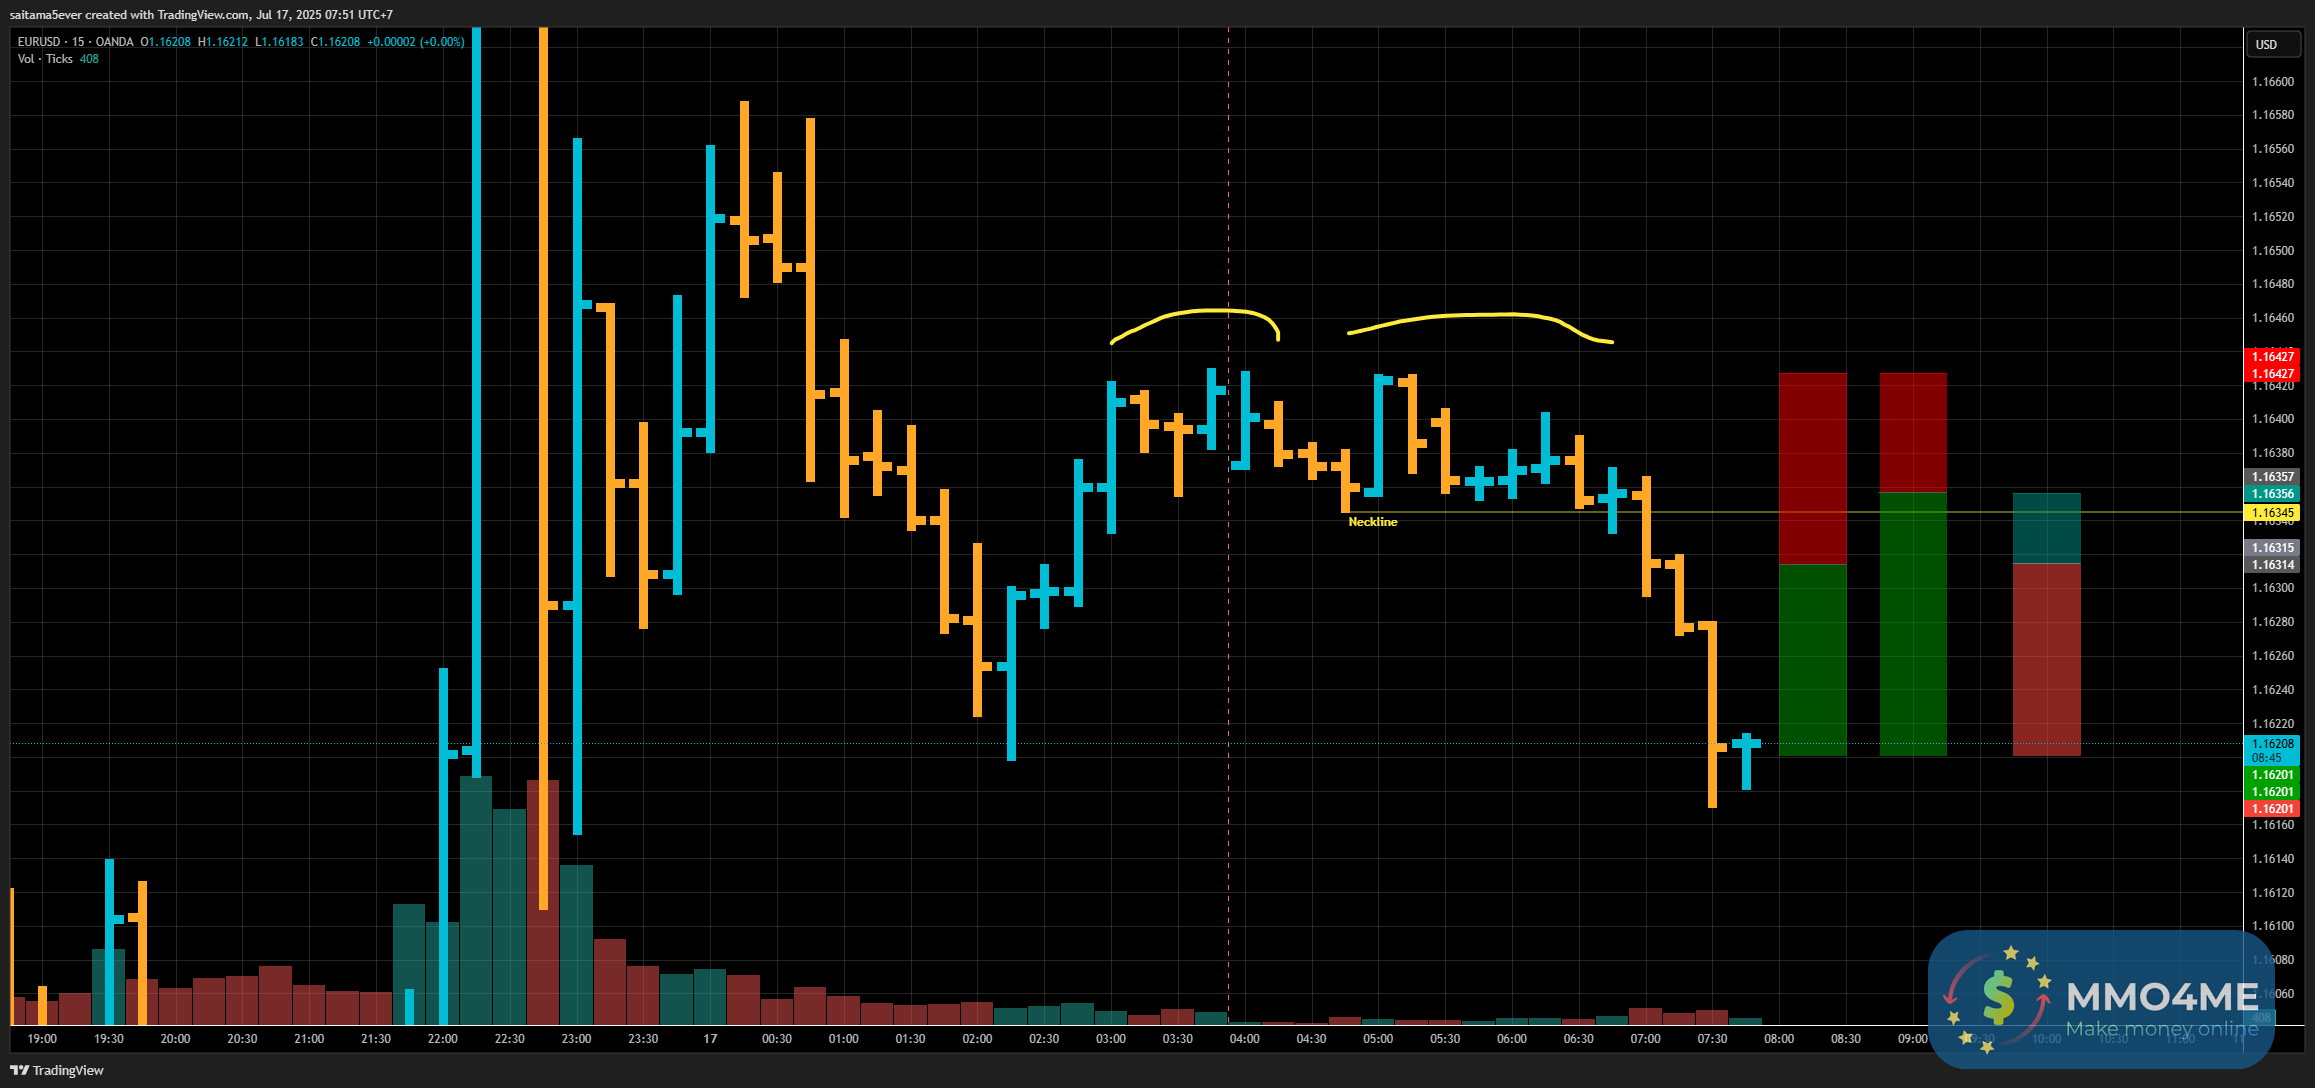Click the tallest teal volume bar
This screenshot has width=2315, height=1088.
476,900
